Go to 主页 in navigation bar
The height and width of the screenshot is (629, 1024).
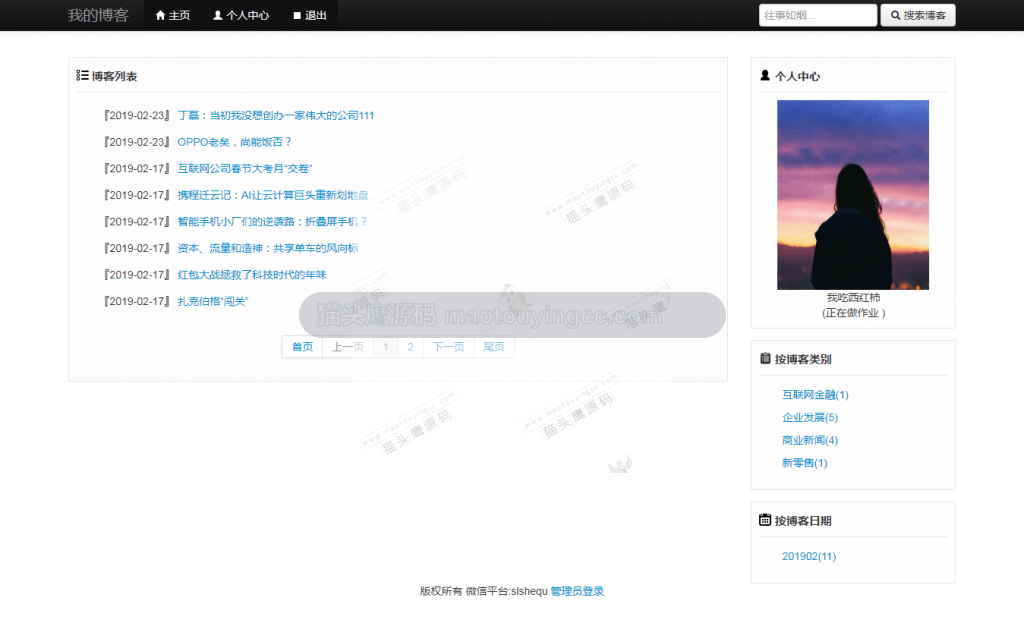172,15
